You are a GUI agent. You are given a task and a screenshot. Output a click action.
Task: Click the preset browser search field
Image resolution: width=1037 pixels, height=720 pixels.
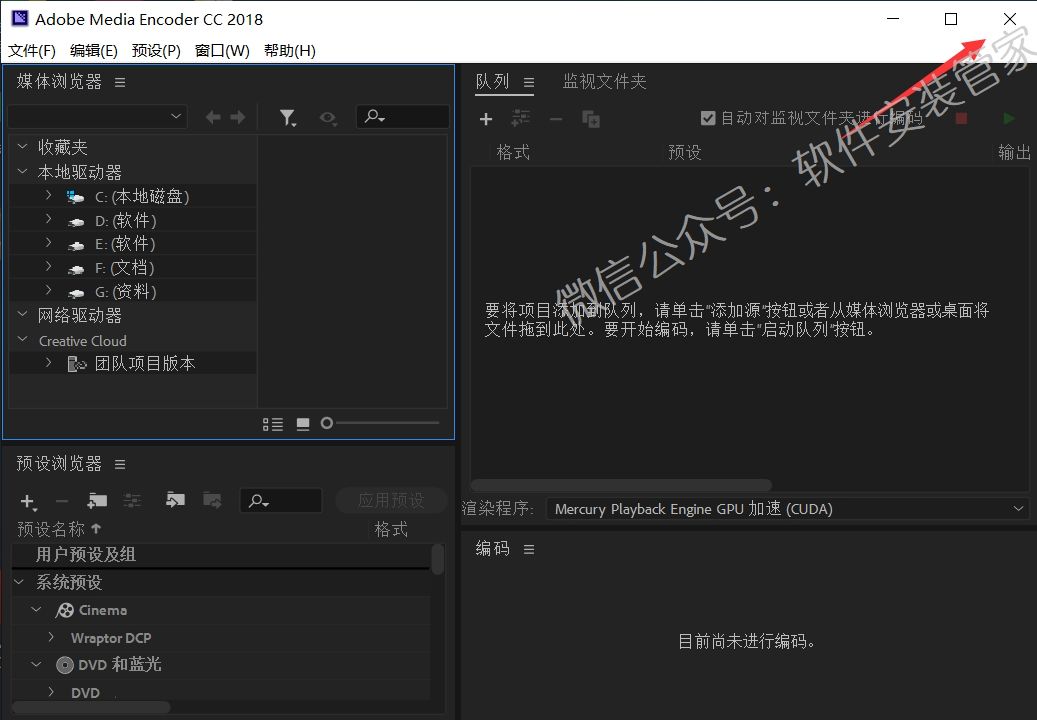coord(290,501)
